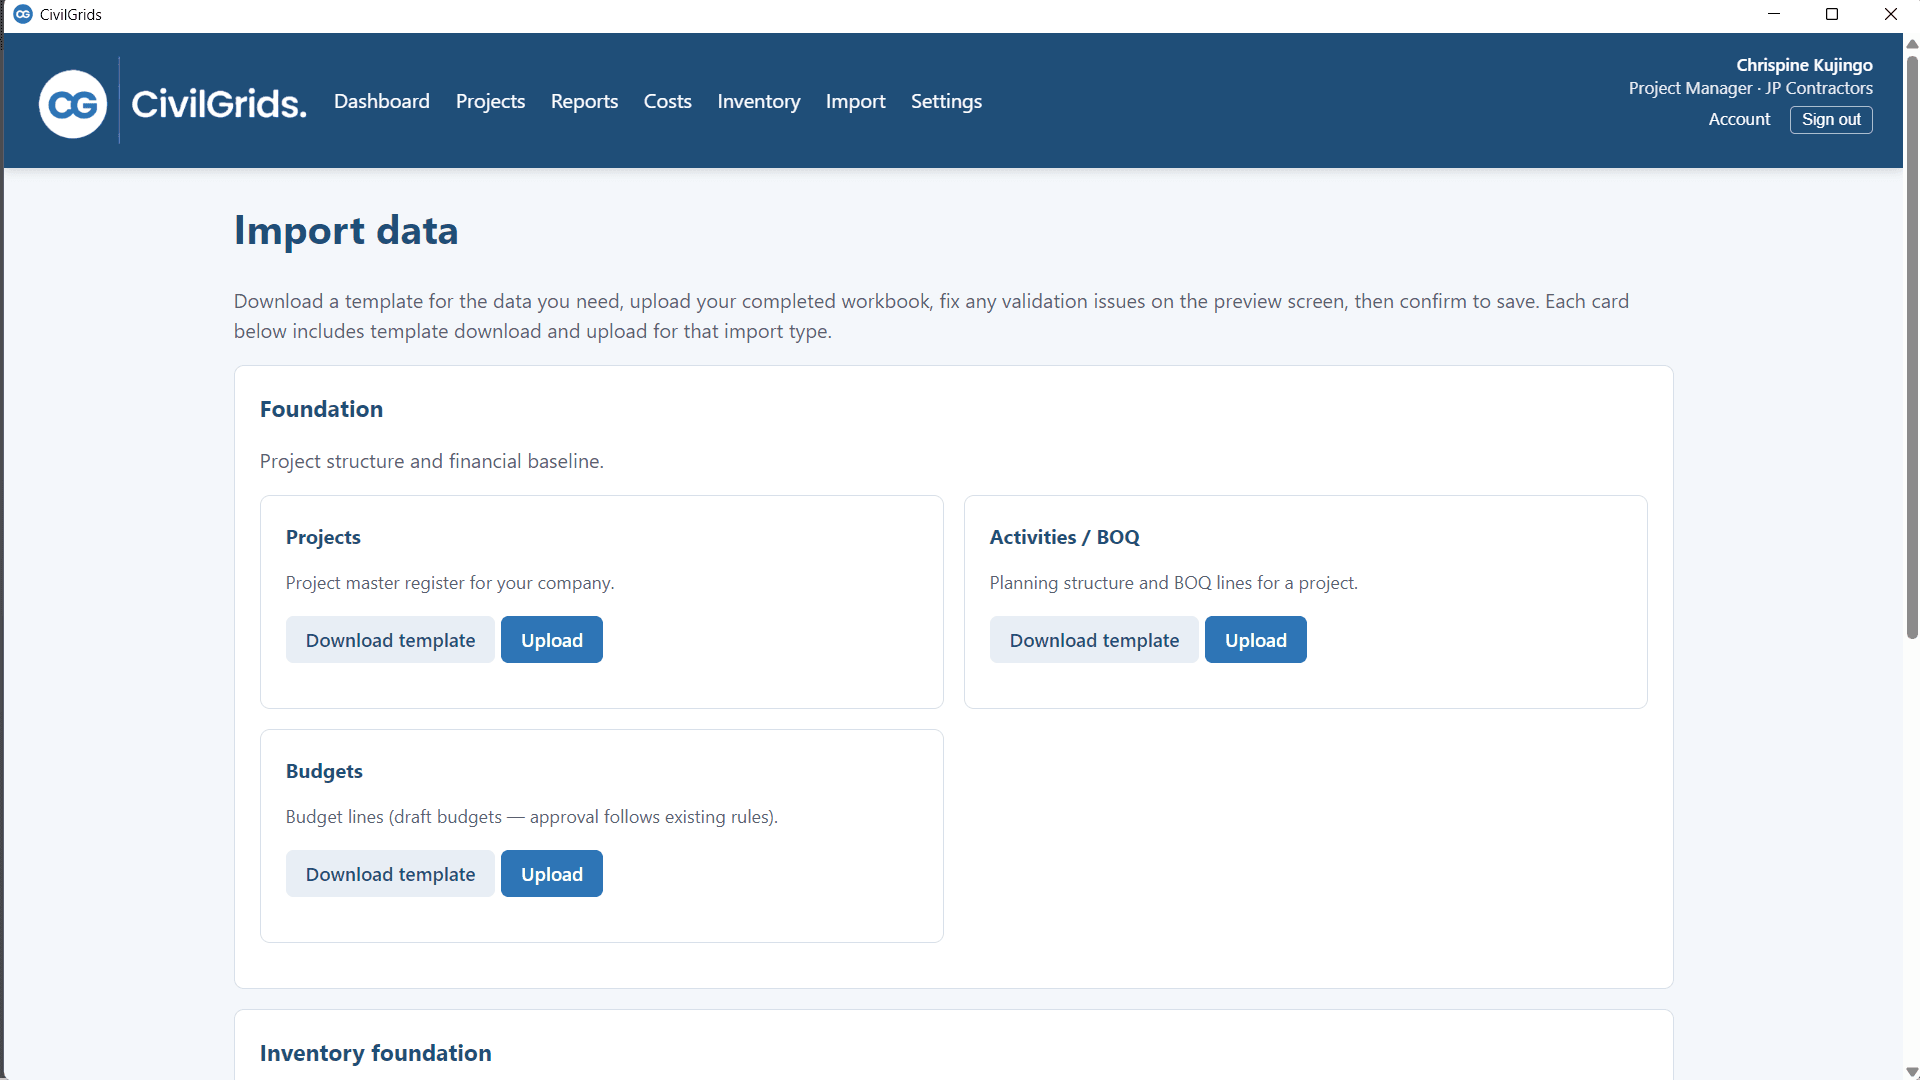Click 'Project master register for your company.' text
Viewport: 1920px width, 1080px height.
[450, 583]
